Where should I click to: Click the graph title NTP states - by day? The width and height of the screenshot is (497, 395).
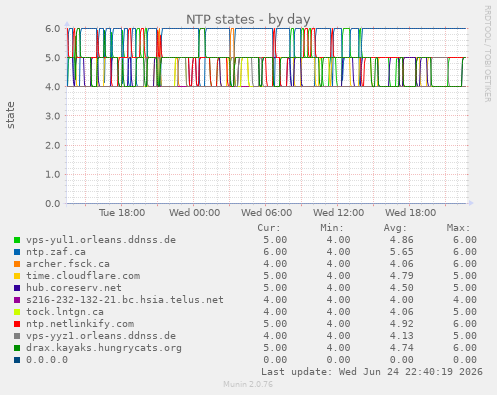pyautogui.click(x=248, y=19)
